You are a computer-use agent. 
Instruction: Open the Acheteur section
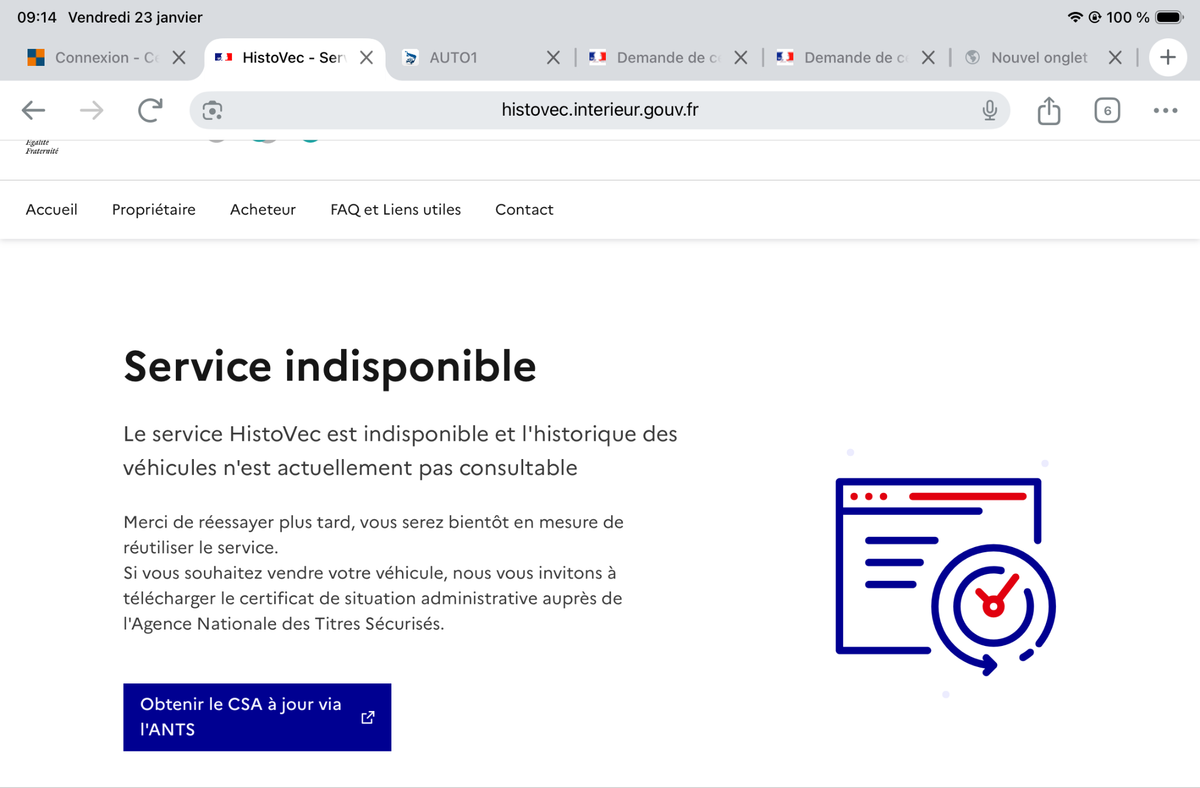point(263,209)
